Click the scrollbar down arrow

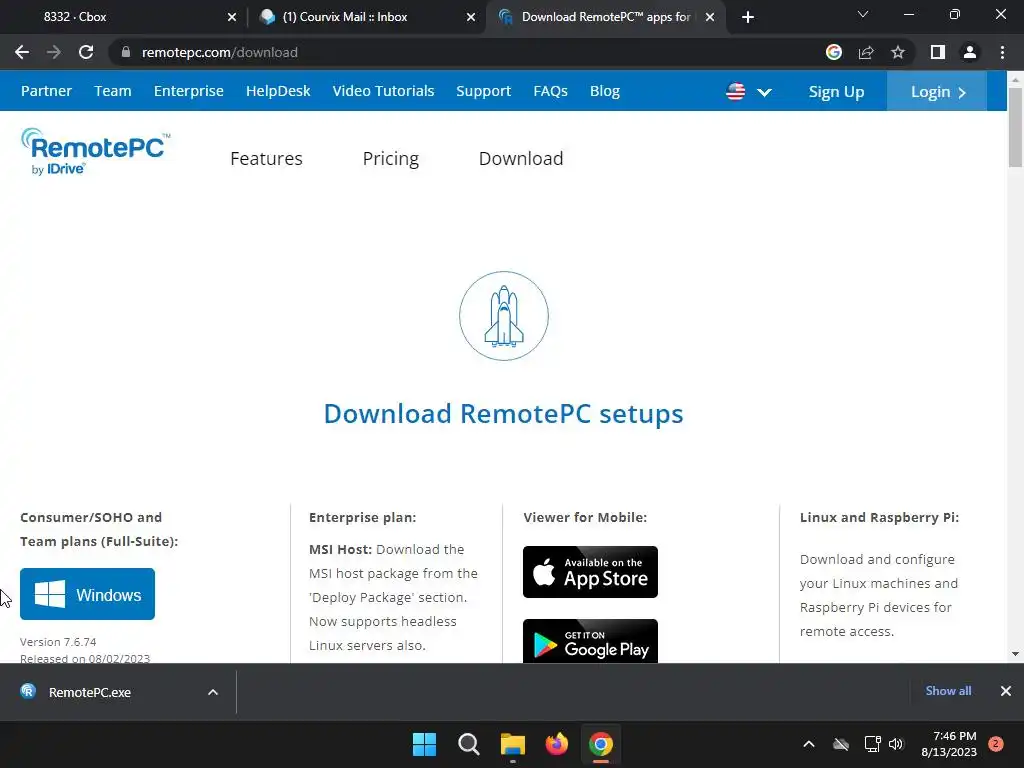pos(1015,654)
